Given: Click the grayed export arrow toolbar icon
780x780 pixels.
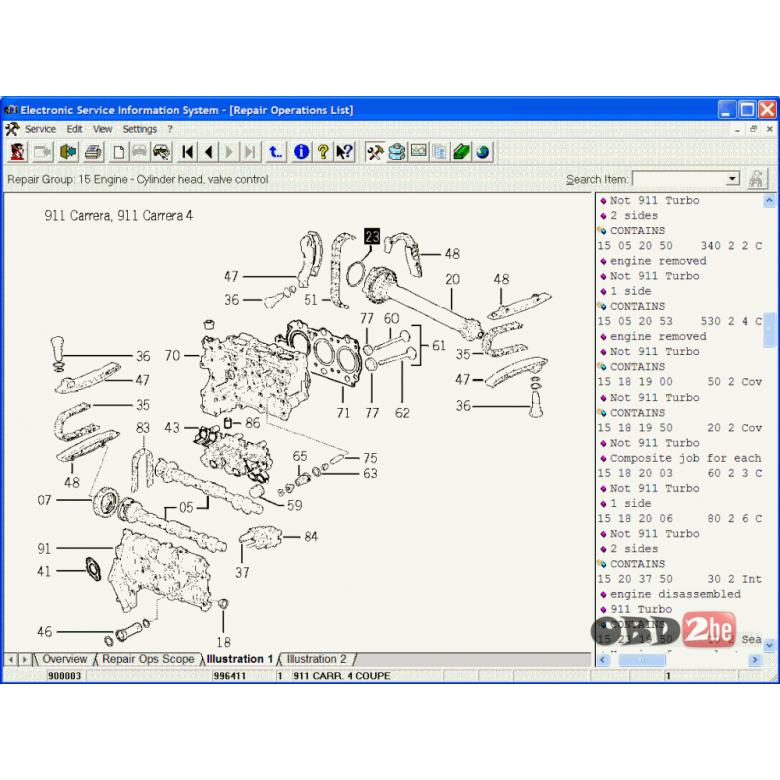Looking at the screenshot, I should pos(43,152).
